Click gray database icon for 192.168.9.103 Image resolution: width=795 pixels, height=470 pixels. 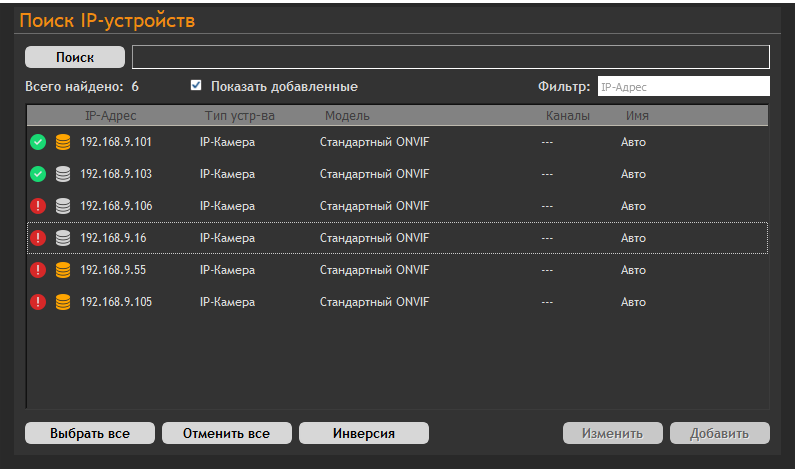pos(63,174)
